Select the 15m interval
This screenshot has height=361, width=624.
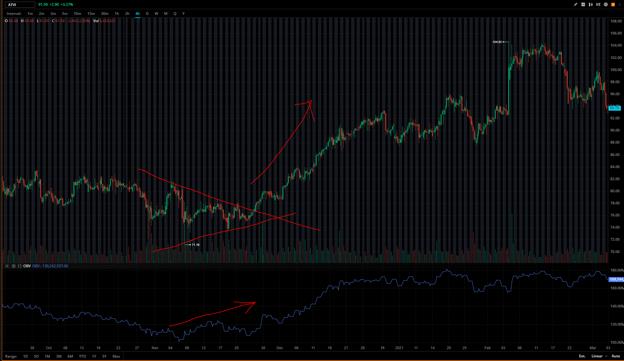91,14
